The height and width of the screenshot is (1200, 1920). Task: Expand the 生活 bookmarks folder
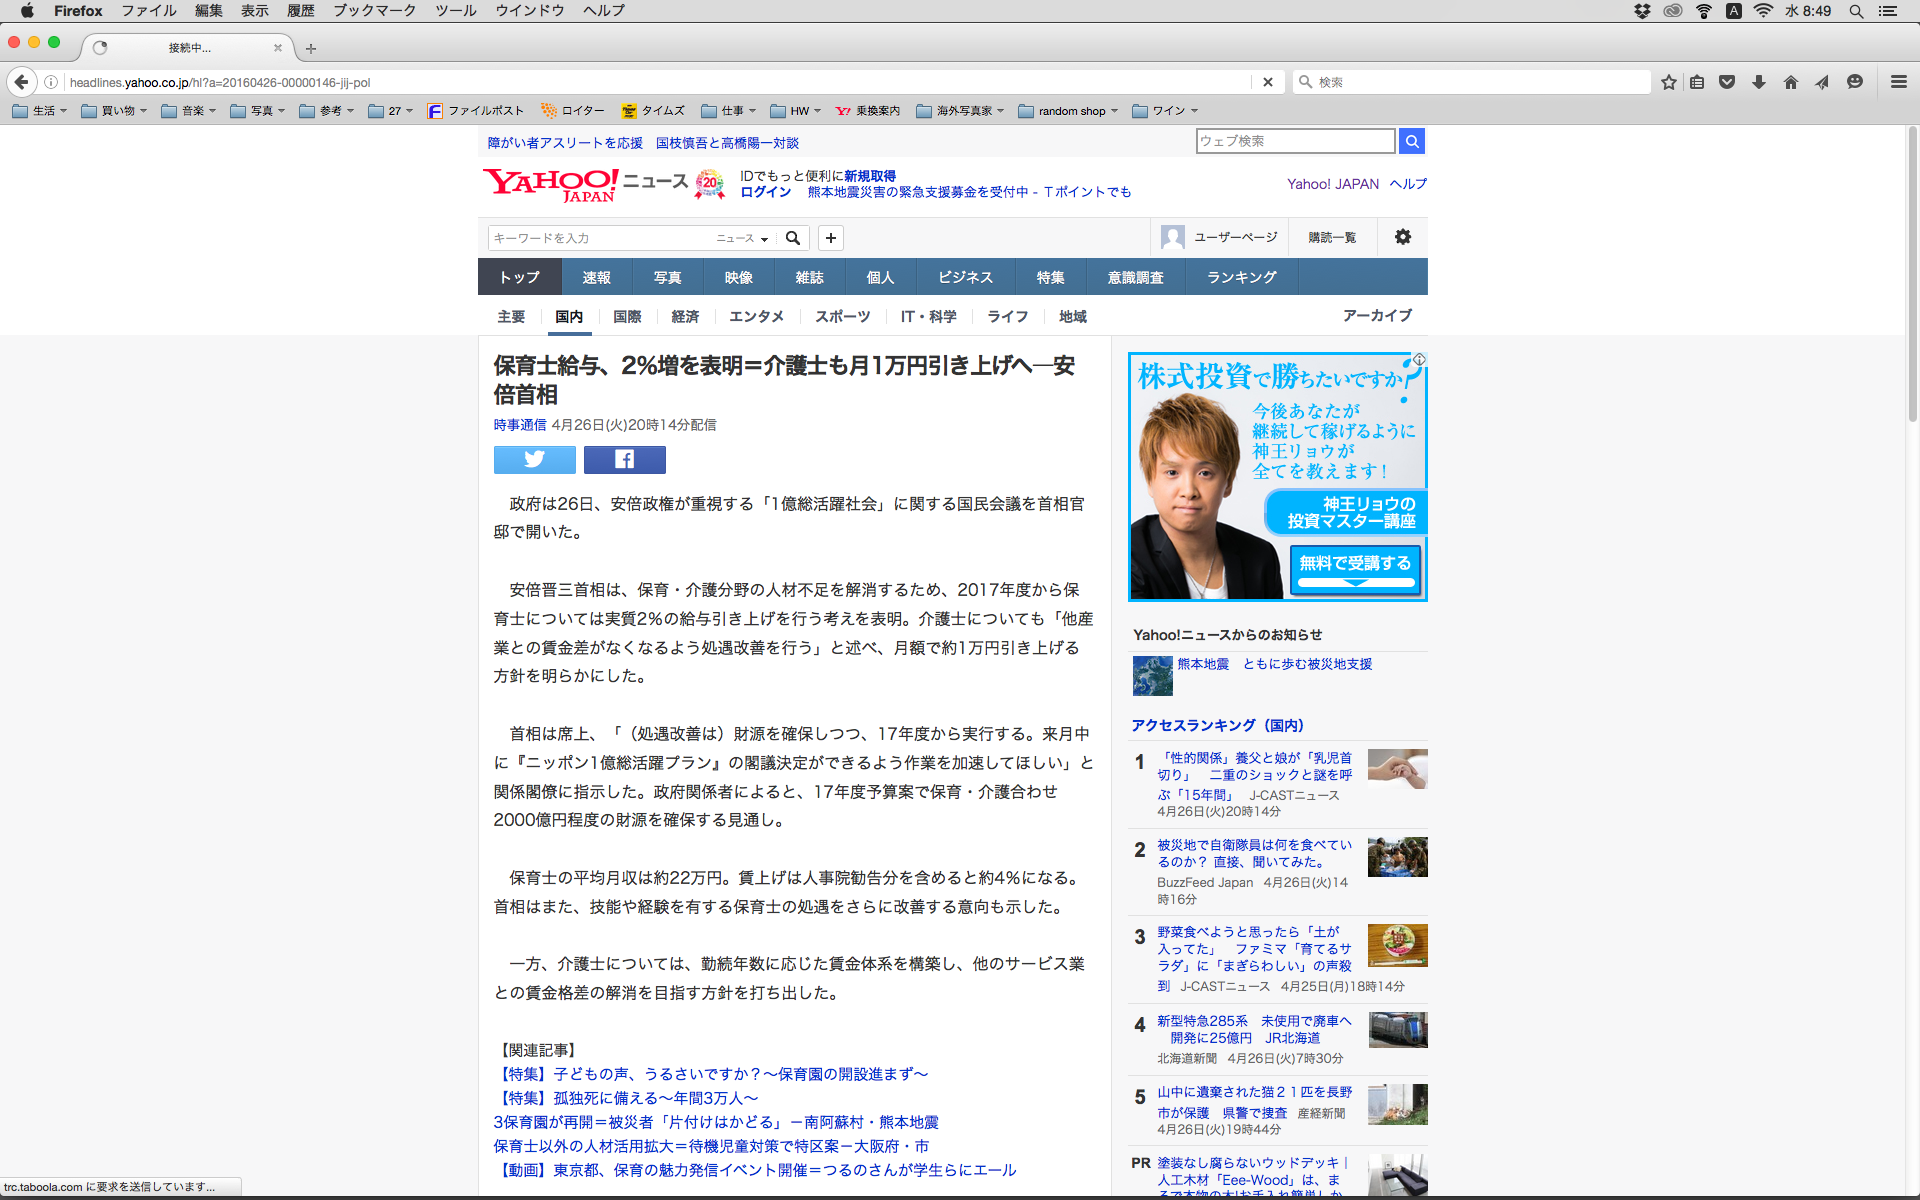coord(40,111)
